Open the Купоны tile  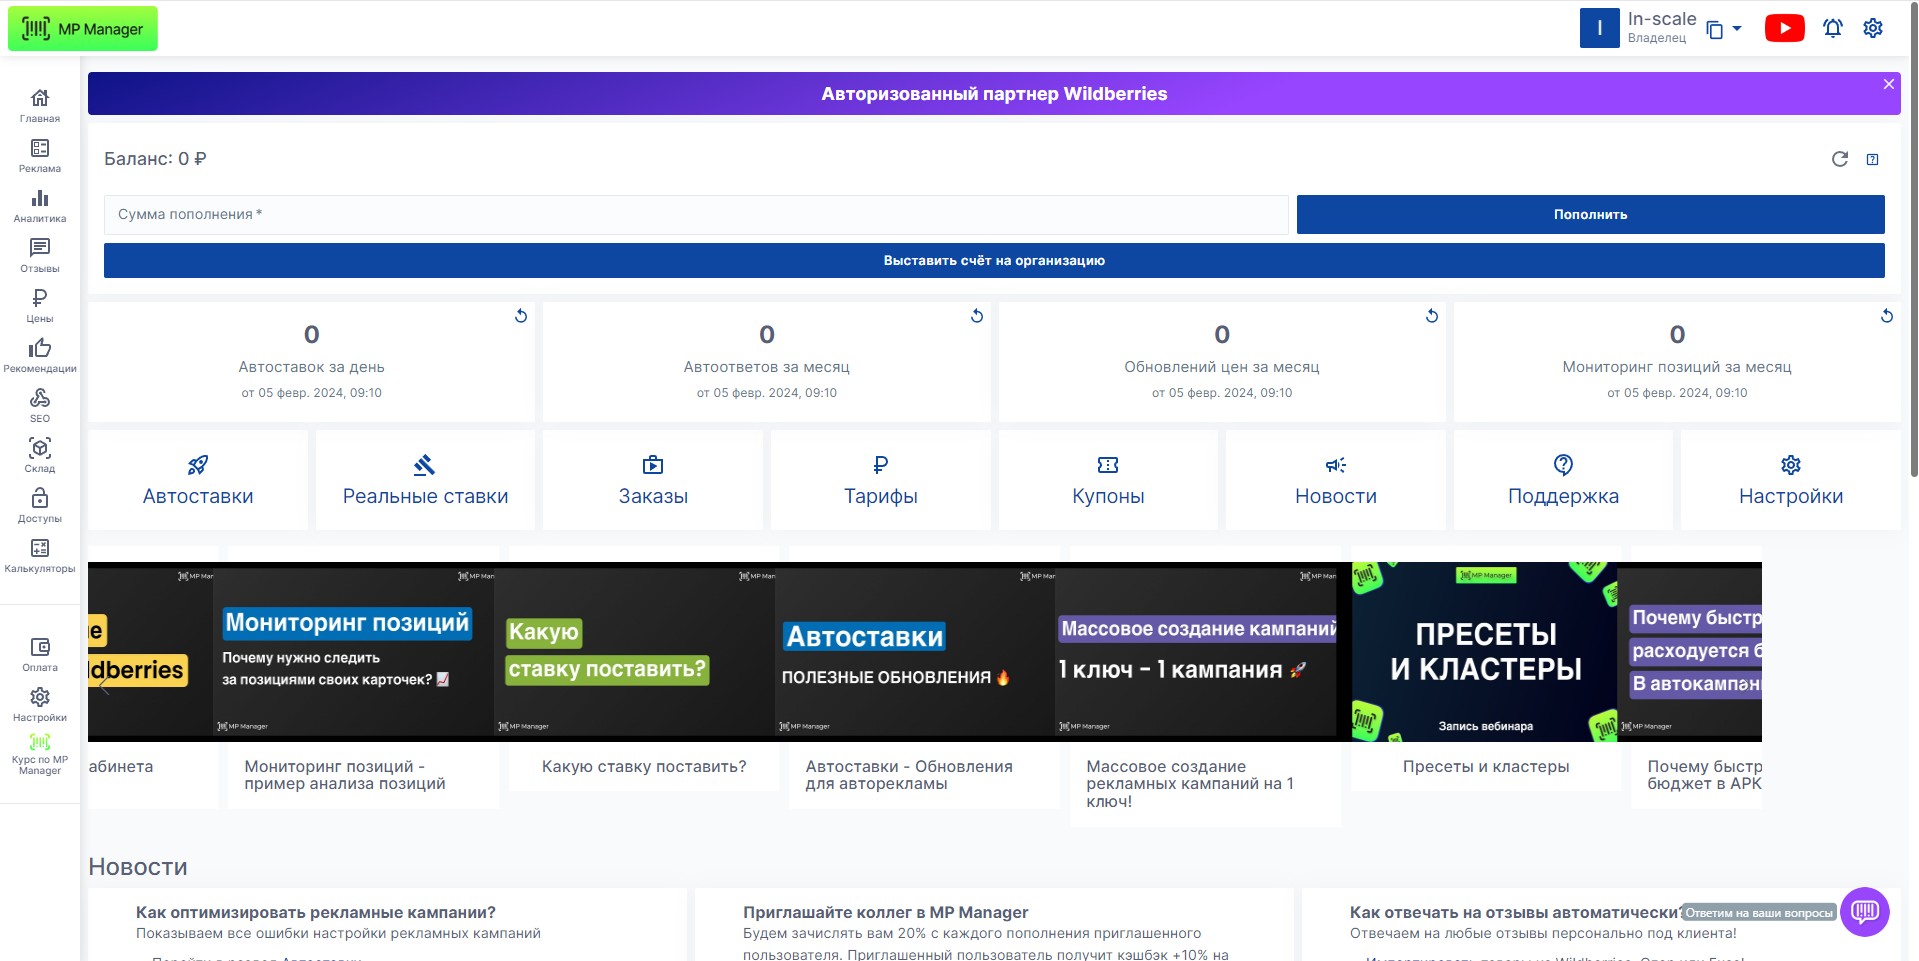[1108, 480]
